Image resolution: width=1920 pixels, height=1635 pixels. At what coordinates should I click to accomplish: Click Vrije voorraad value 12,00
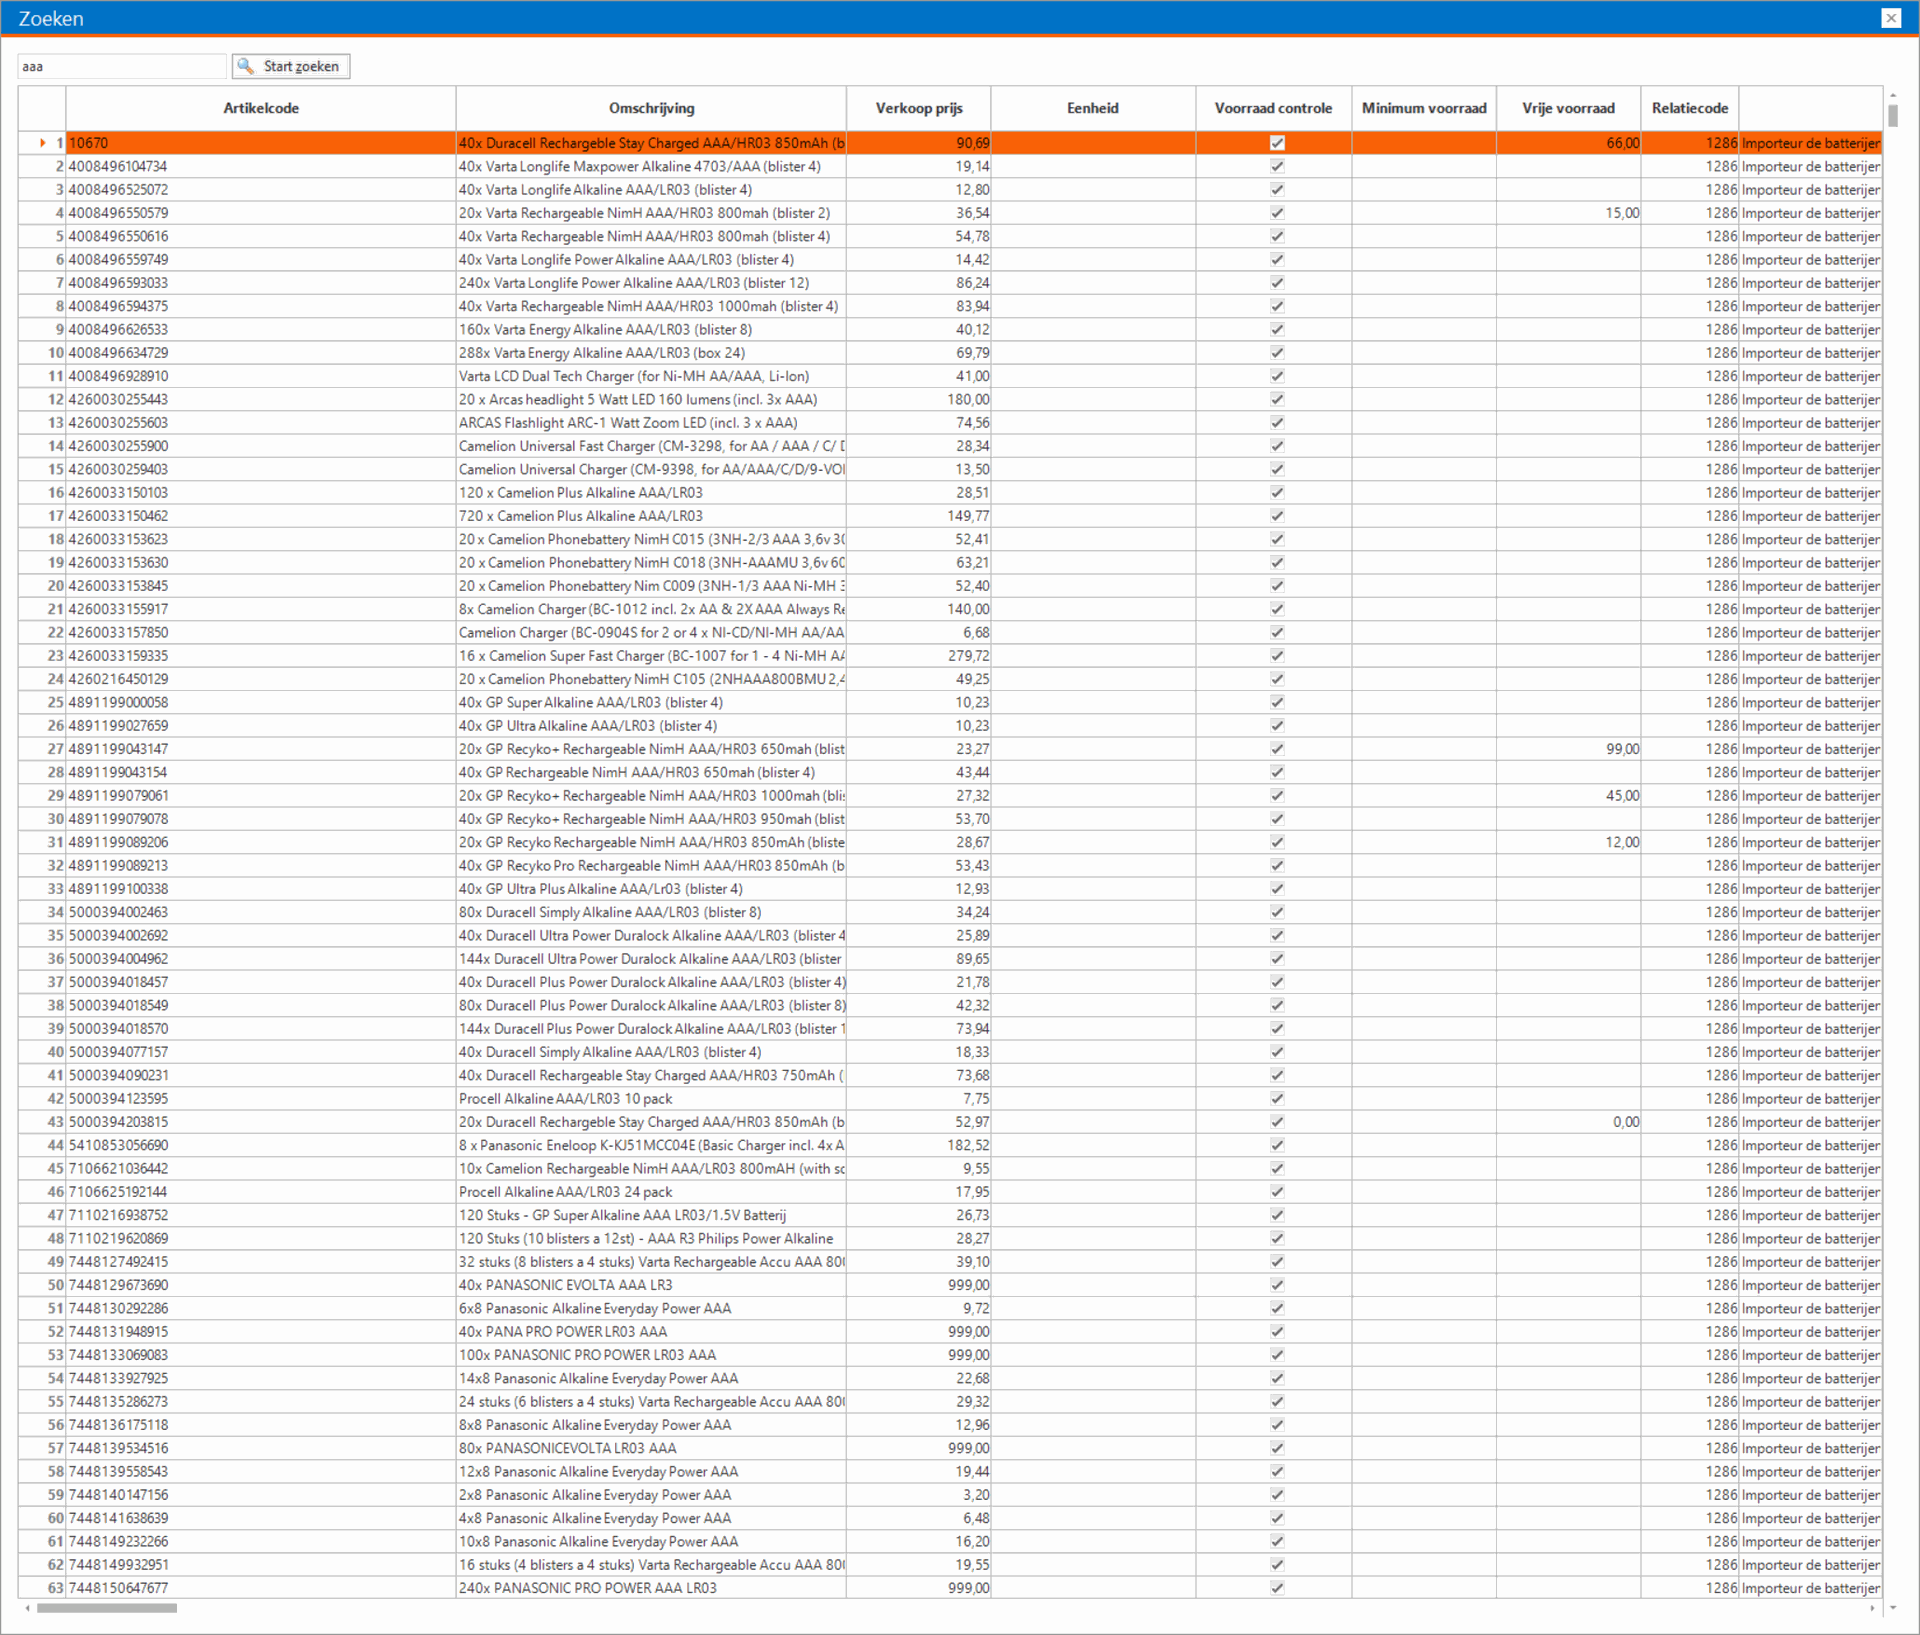coord(1622,842)
